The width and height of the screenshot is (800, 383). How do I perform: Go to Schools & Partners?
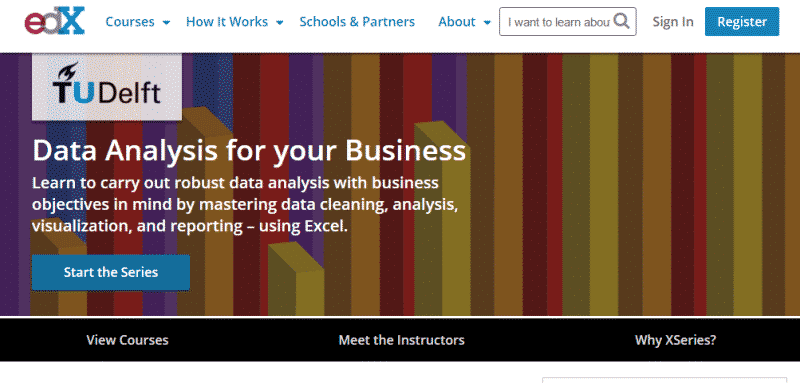(x=357, y=21)
